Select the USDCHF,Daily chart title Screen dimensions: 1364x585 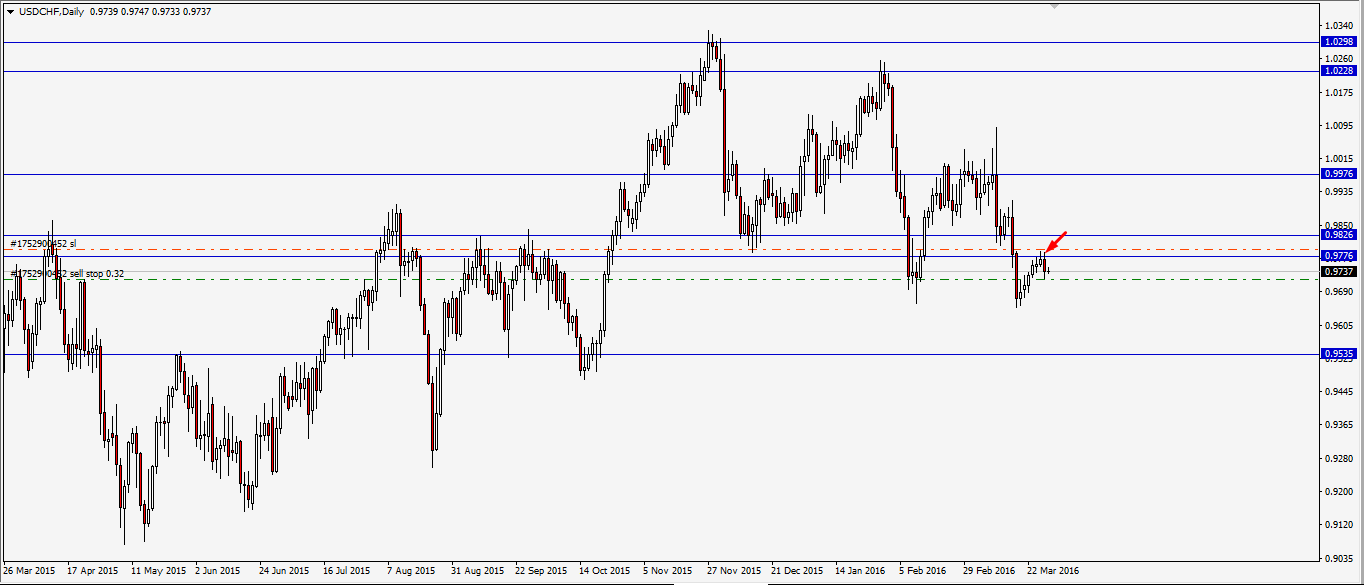51,11
